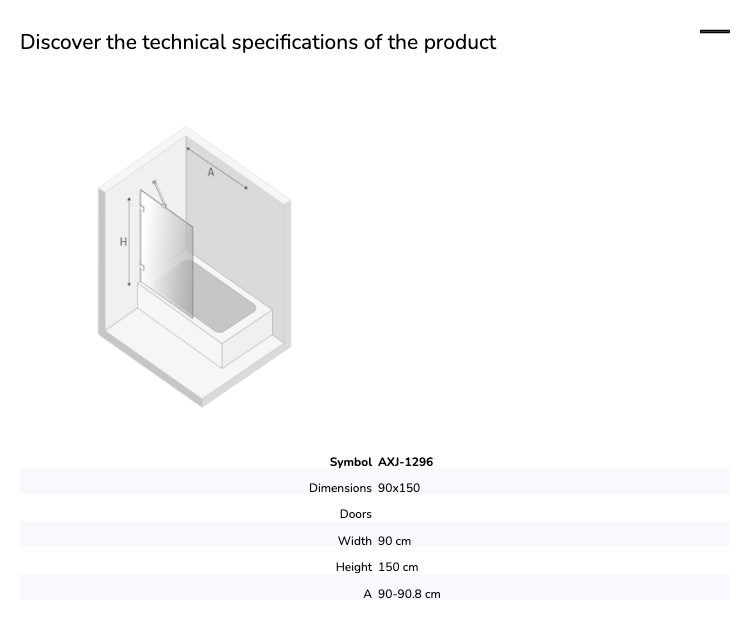This screenshot has height=620, width=750.
Task: Click the Width row label
Action: coord(354,541)
